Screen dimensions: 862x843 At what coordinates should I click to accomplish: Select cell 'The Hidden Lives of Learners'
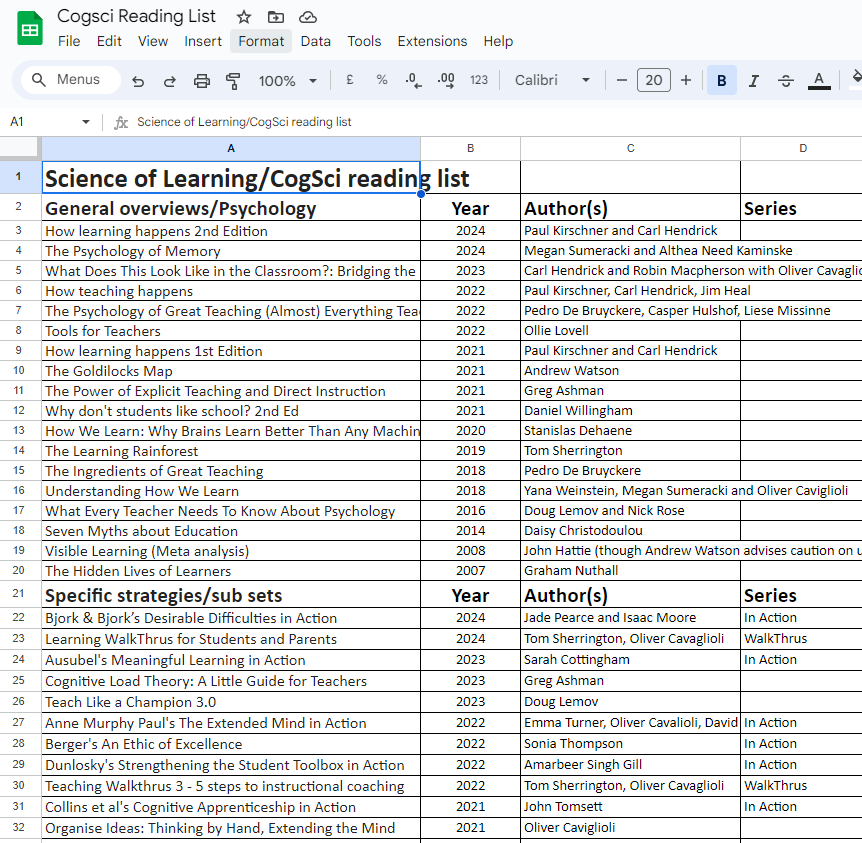(x=231, y=571)
